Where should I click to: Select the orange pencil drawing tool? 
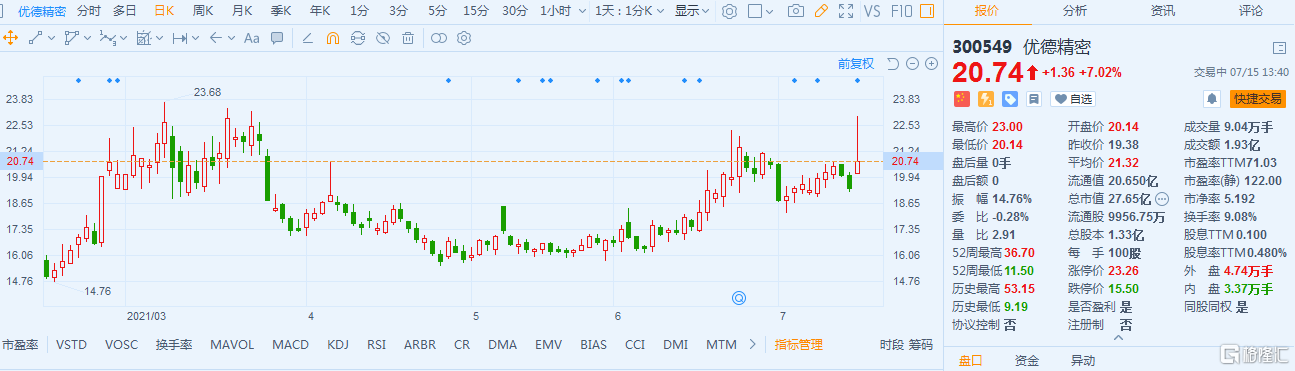[821, 11]
